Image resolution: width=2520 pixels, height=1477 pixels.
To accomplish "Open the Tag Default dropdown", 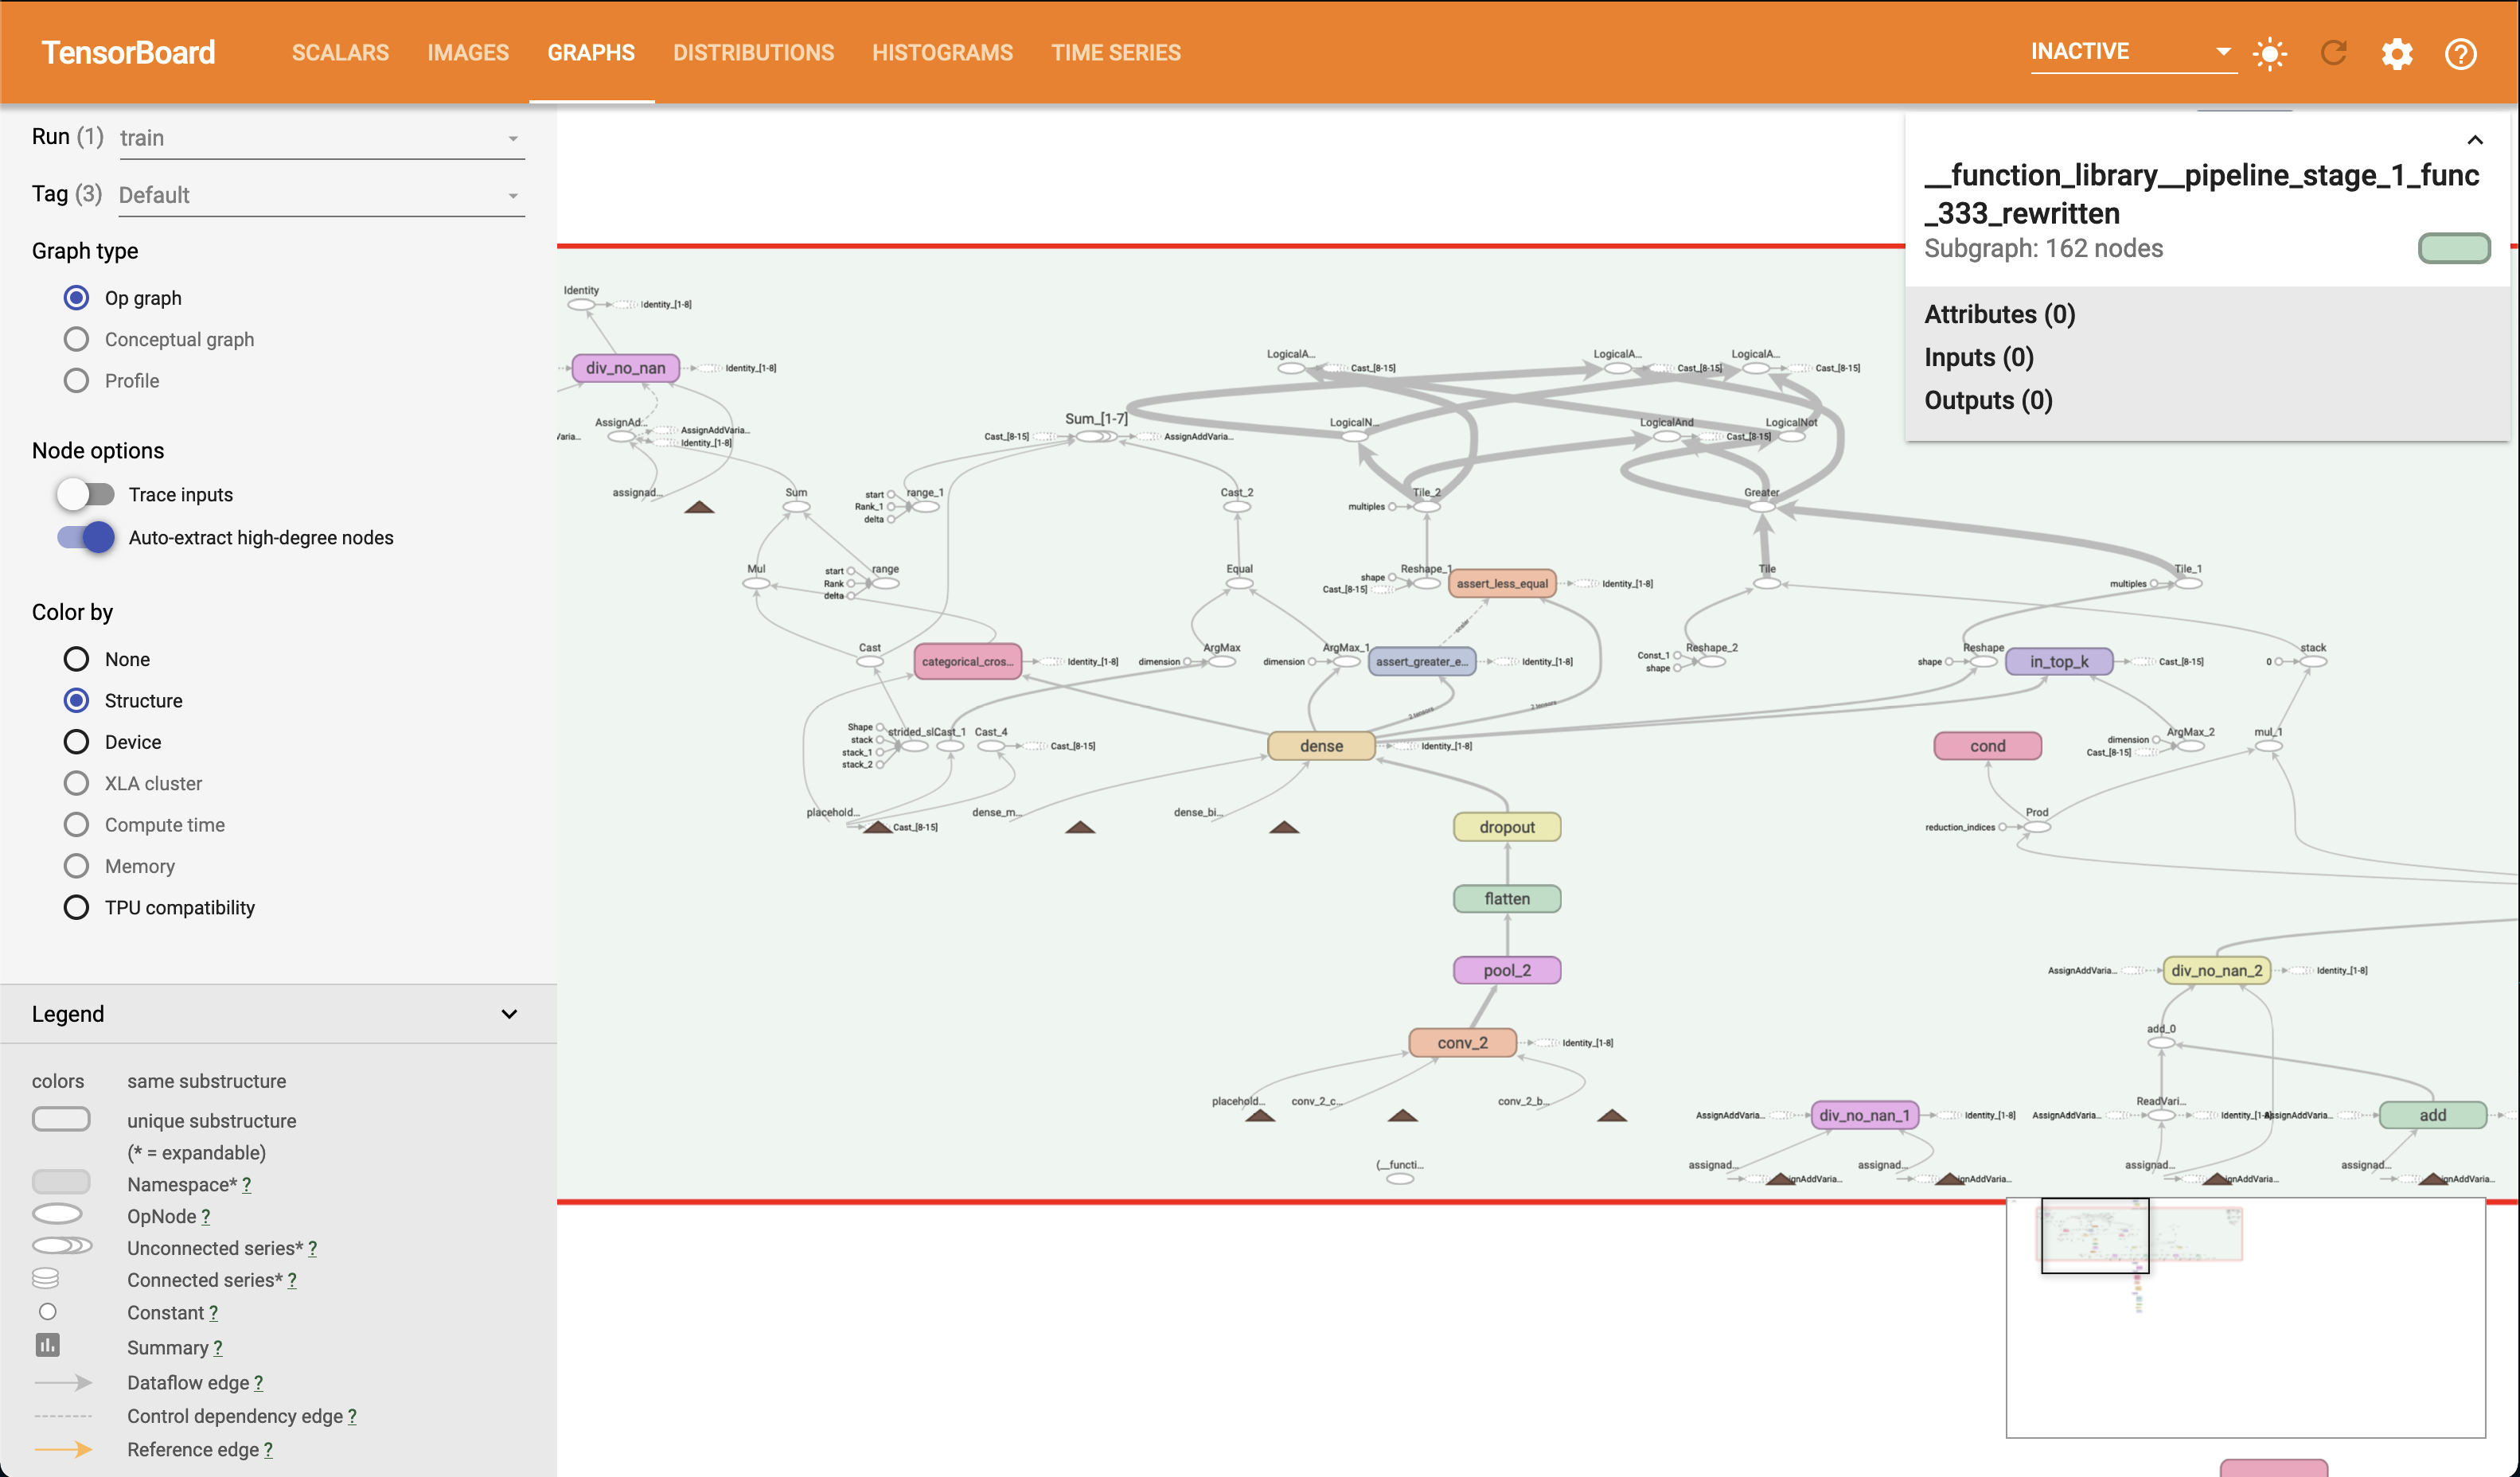I will 320,195.
